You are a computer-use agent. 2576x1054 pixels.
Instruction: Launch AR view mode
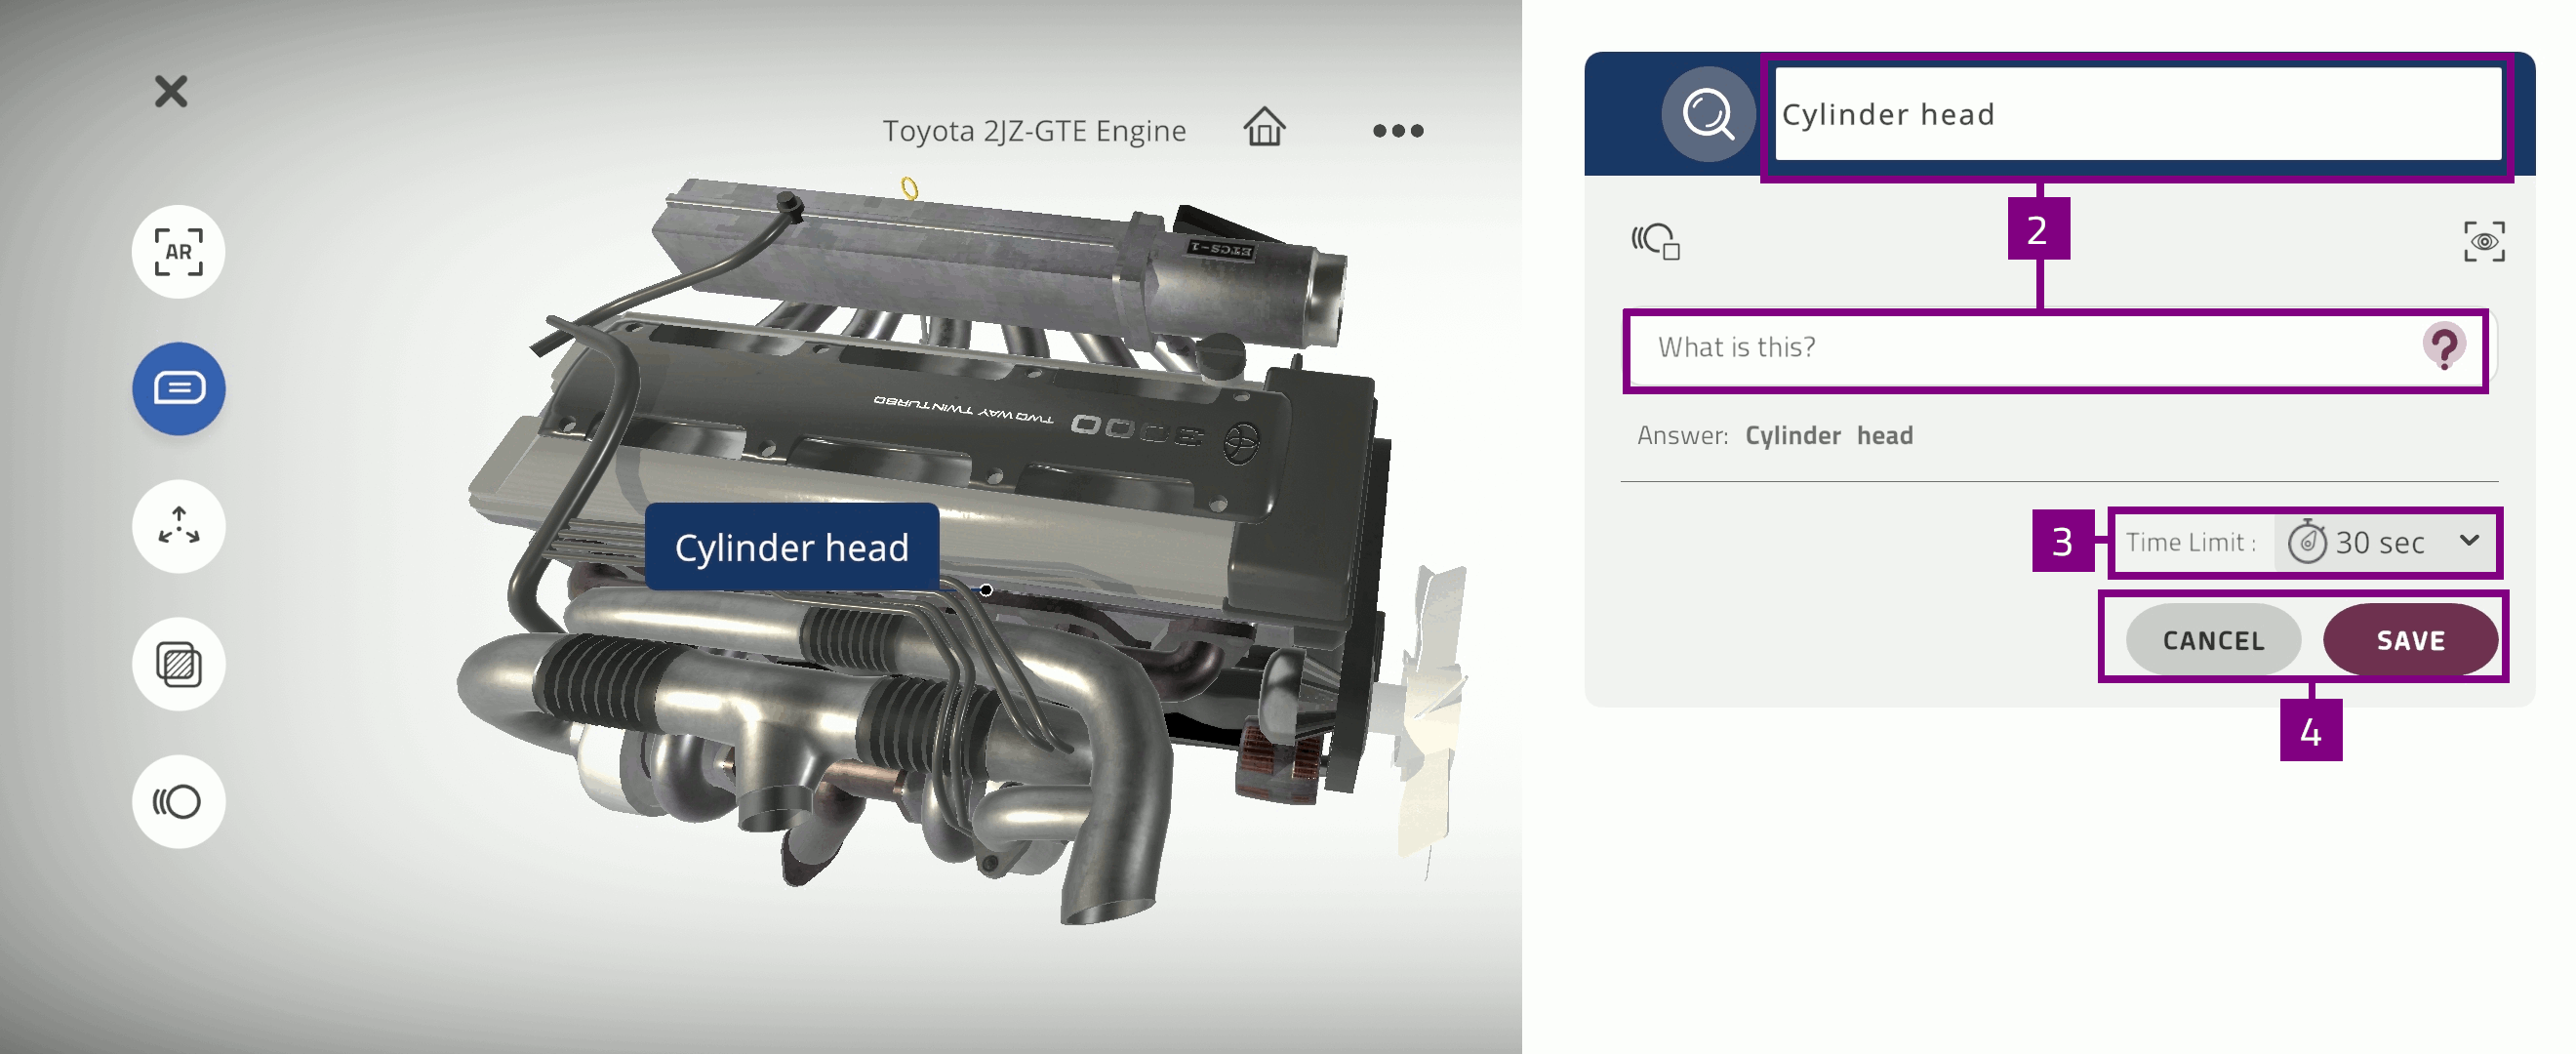pos(178,252)
